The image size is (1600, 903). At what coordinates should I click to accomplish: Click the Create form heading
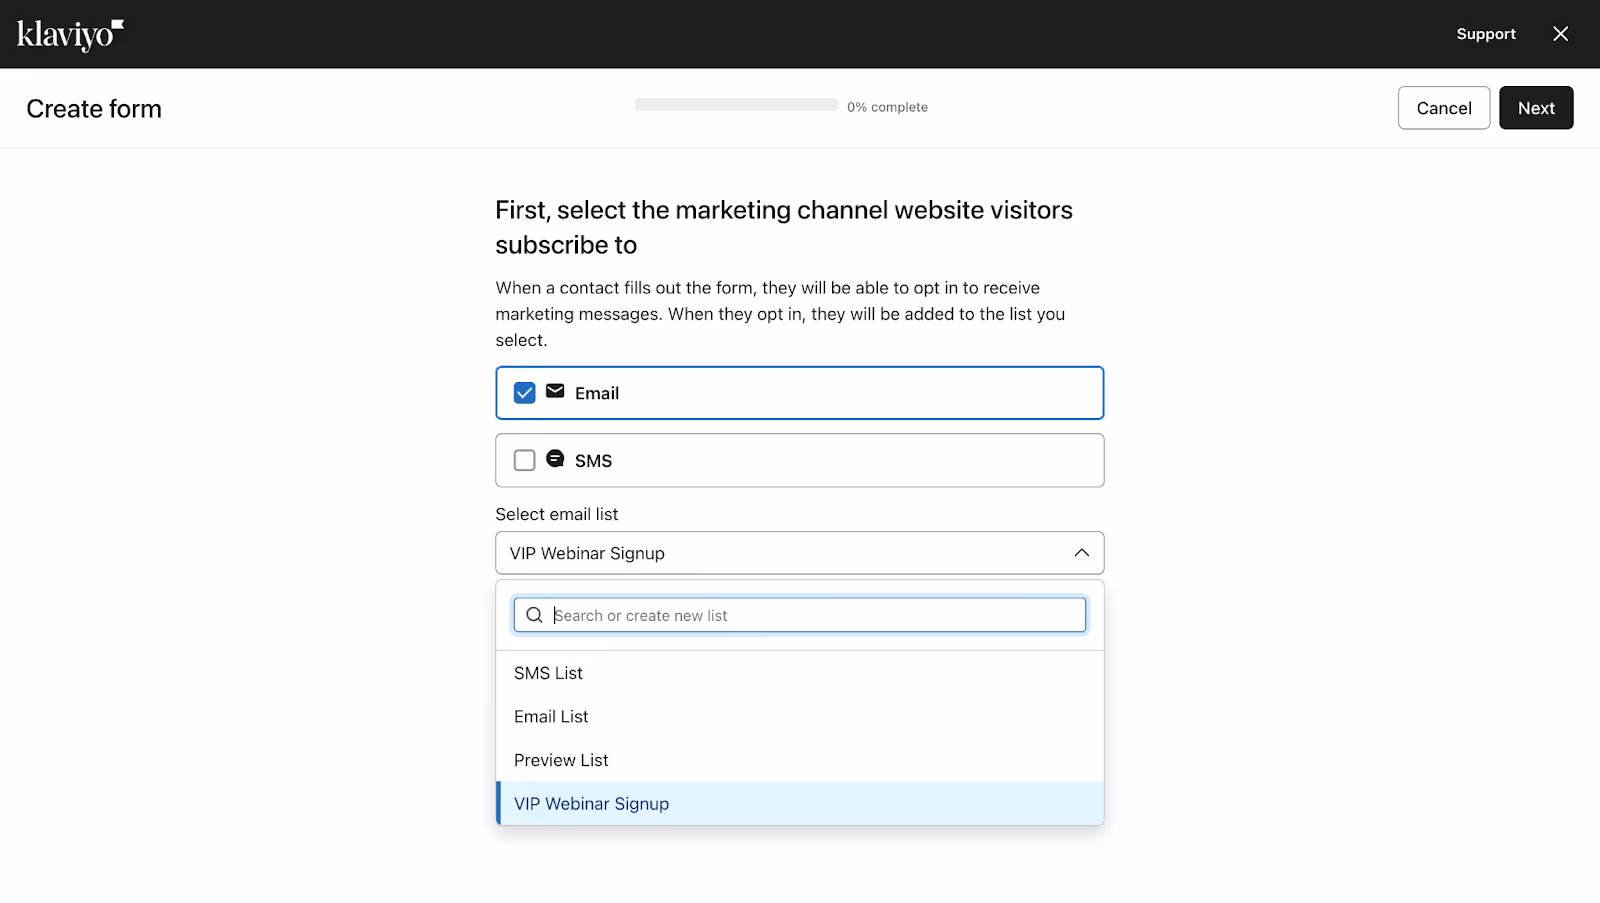[94, 109]
